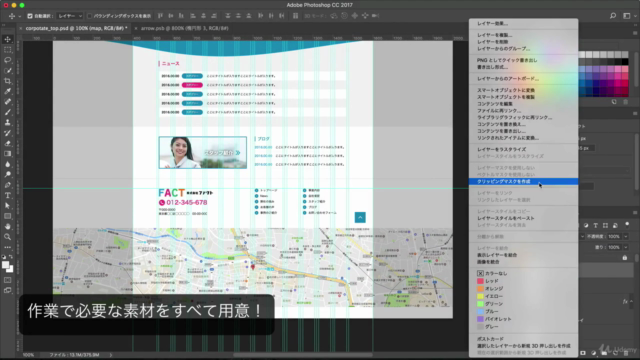Collapse the fx layer effects arrow
The image size is (640, 360).
pyautogui.click(x=631, y=302)
